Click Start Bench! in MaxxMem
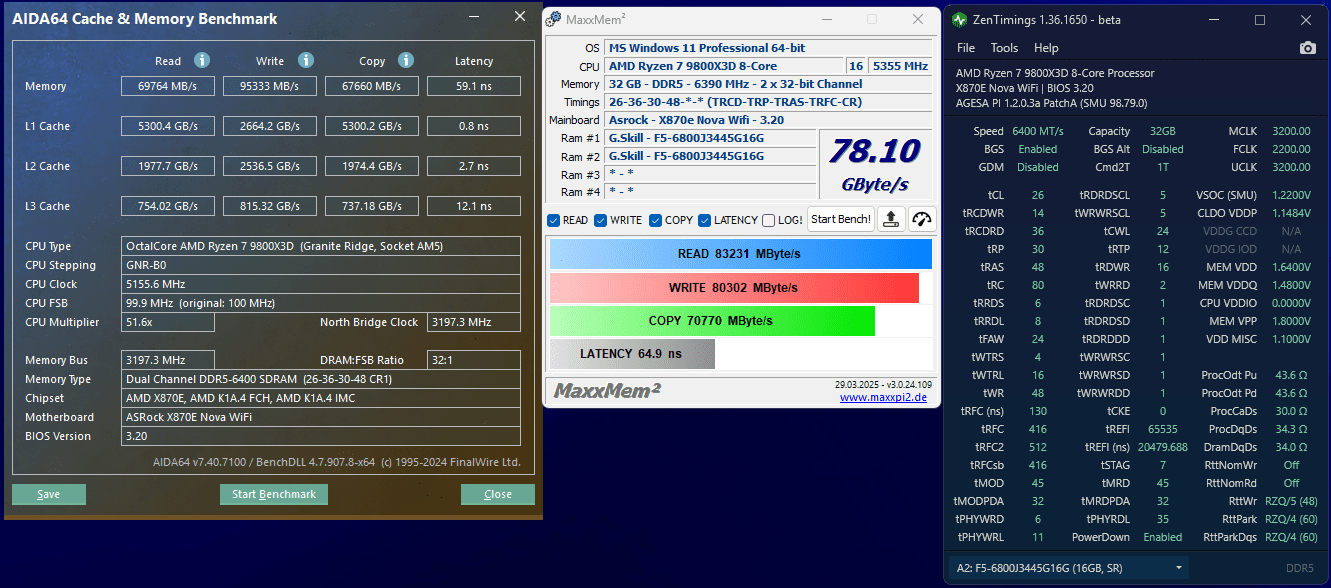The height and width of the screenshot is (588, 1331). click(x=840, y=220)
